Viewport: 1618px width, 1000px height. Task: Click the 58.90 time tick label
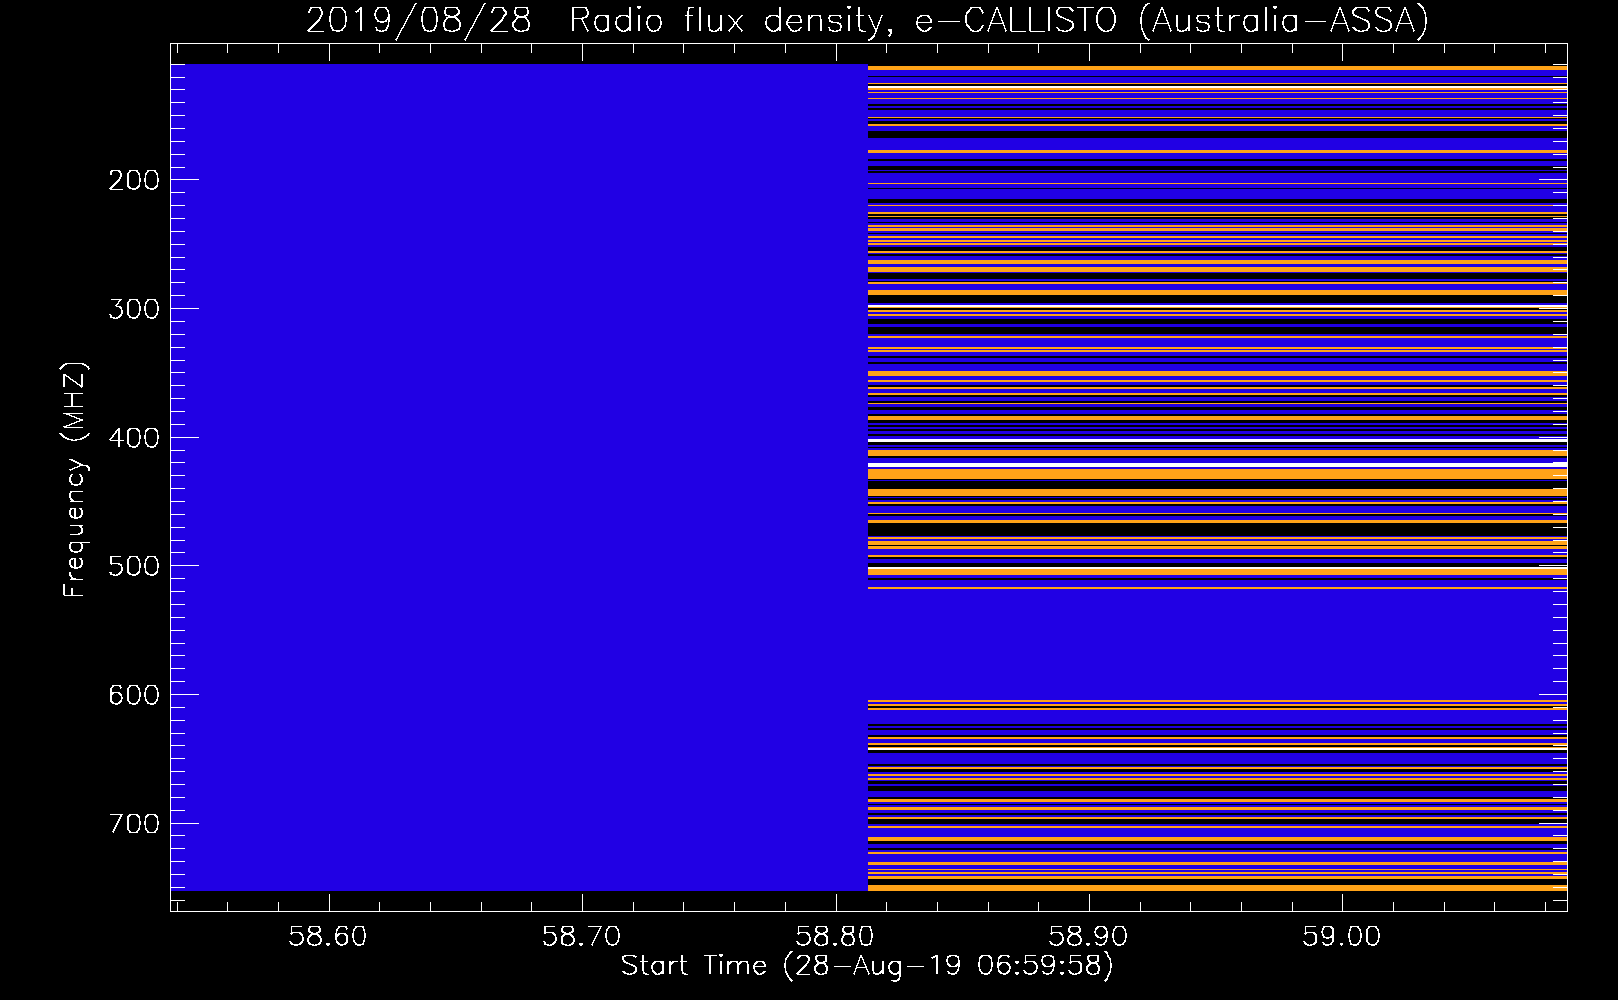(x=1088, y=936)
